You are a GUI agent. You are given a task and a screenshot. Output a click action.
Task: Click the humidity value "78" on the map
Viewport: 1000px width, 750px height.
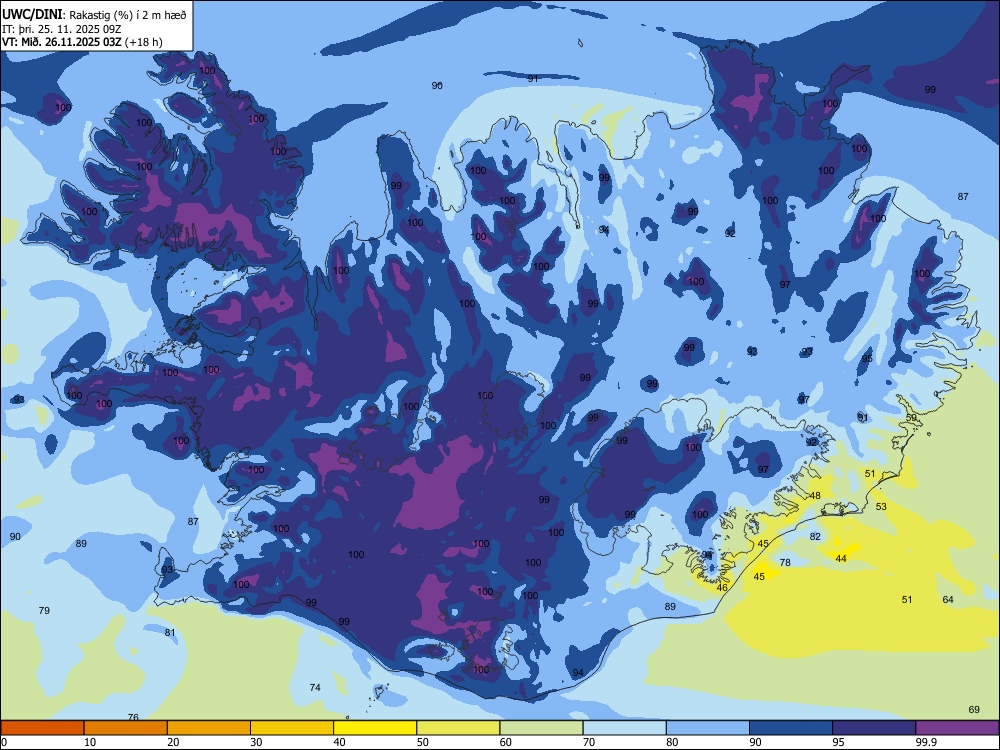785,562
